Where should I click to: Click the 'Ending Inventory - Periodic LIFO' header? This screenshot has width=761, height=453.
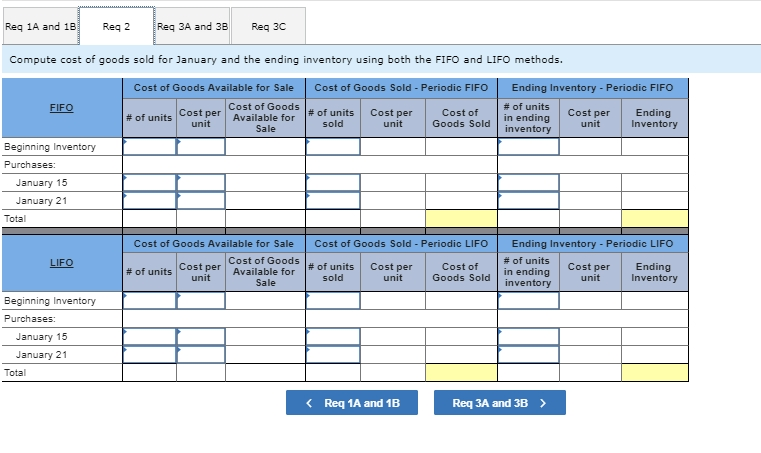[593, 244]
